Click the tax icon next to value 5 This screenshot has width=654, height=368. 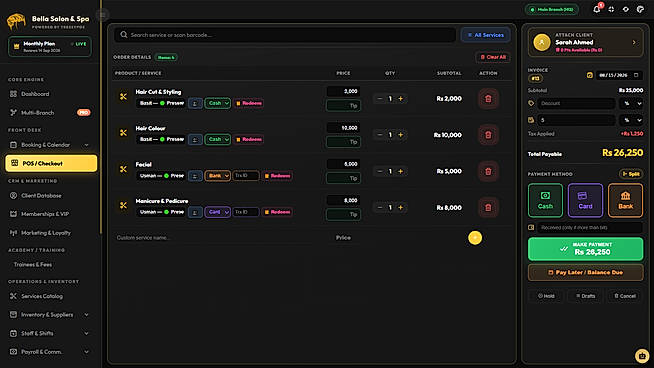[x=531, y=120]
